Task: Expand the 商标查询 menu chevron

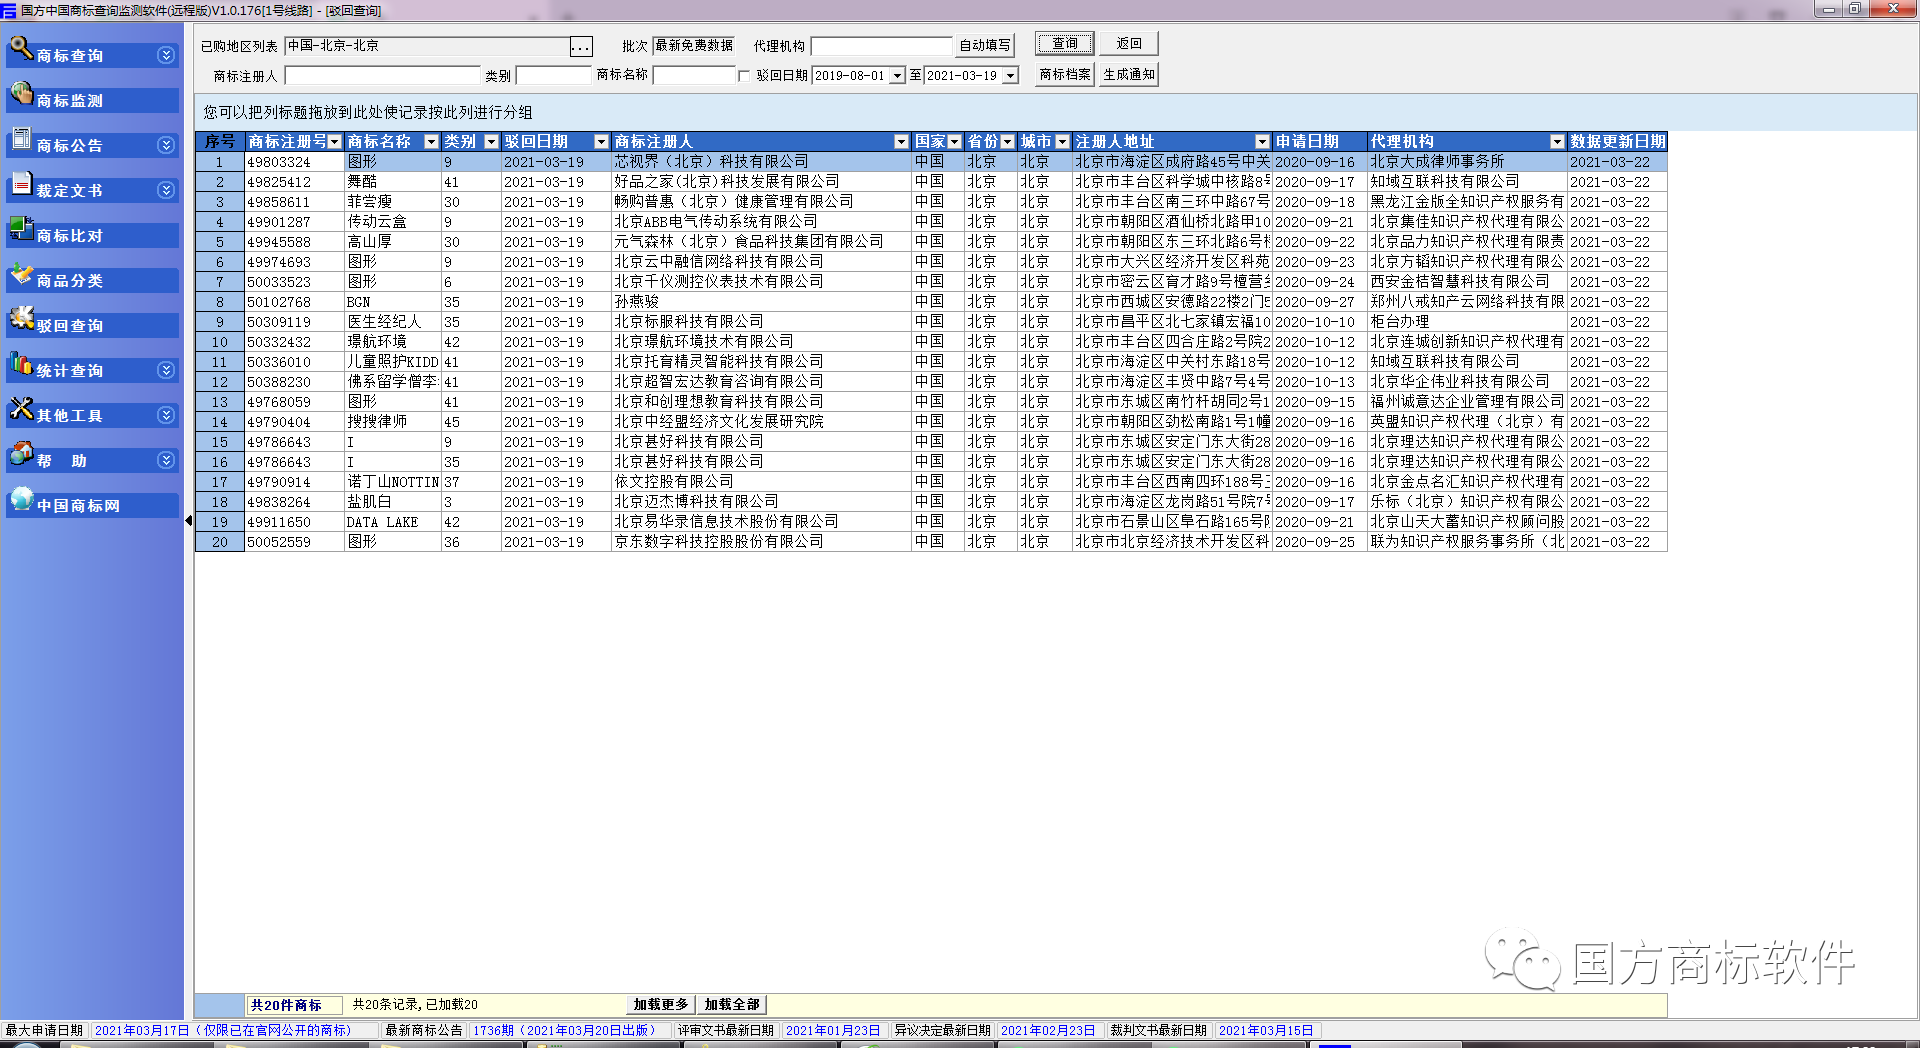Action: [166, 55]
